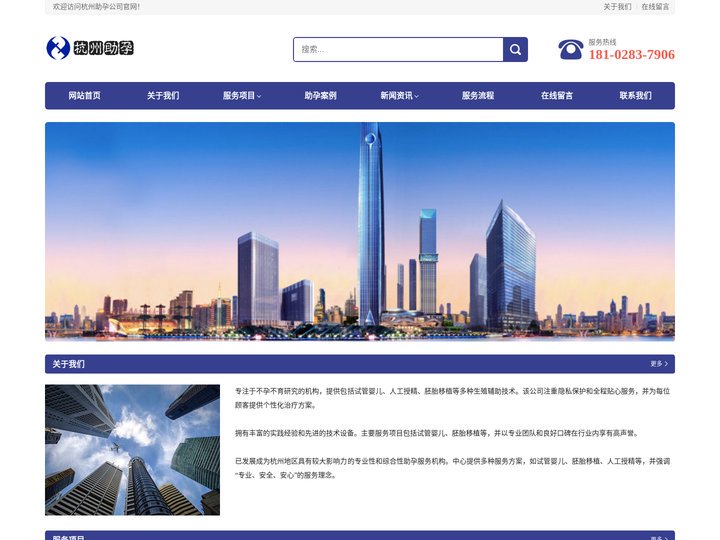Open 在线留言 in the main navigation bar
The width and height of the screenshot is (720, 540).
tap(557, 96)
